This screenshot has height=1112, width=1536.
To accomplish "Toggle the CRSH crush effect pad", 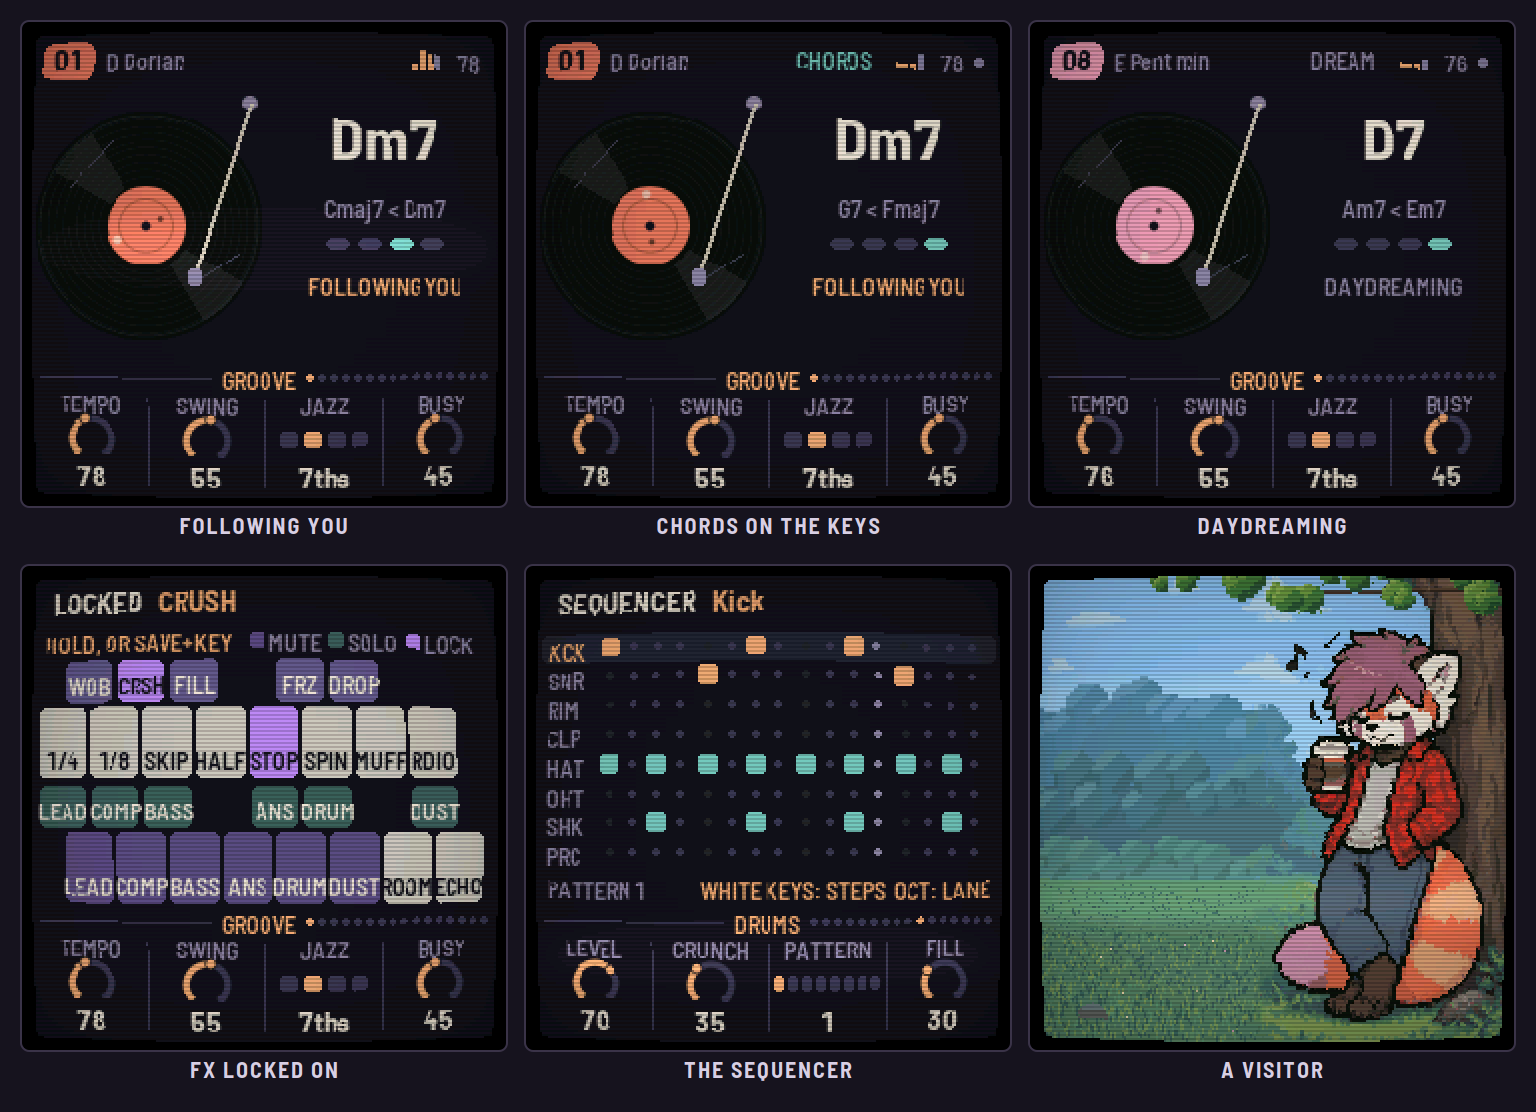I will click(x=141, y=682).
